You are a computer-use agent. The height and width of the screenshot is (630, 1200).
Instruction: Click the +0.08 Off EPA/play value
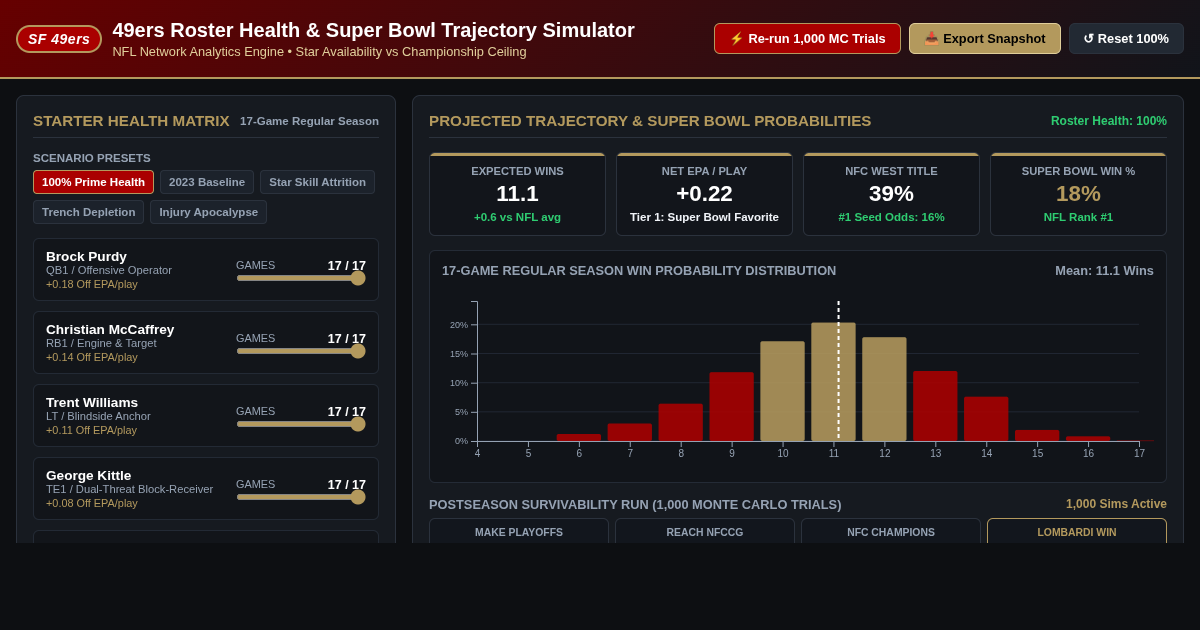[92, 503]
